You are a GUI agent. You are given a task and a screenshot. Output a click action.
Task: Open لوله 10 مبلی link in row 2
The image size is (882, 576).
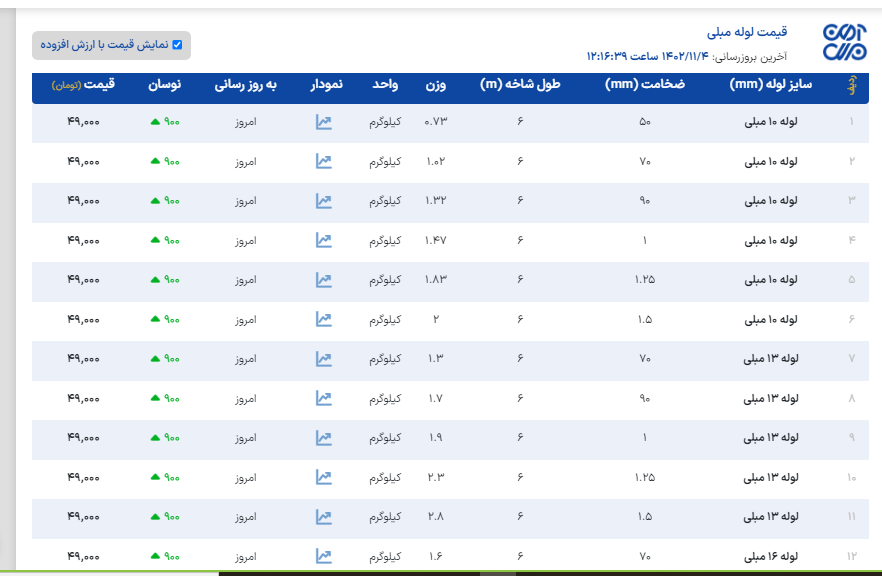pyautogui.click(x=772, y=161)
